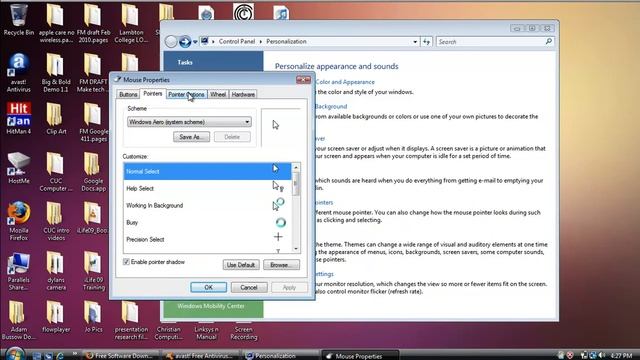Viewport: 640px width, 360px height.
Task: Select the Busy pointer row
Action: (x=207, y=222)
